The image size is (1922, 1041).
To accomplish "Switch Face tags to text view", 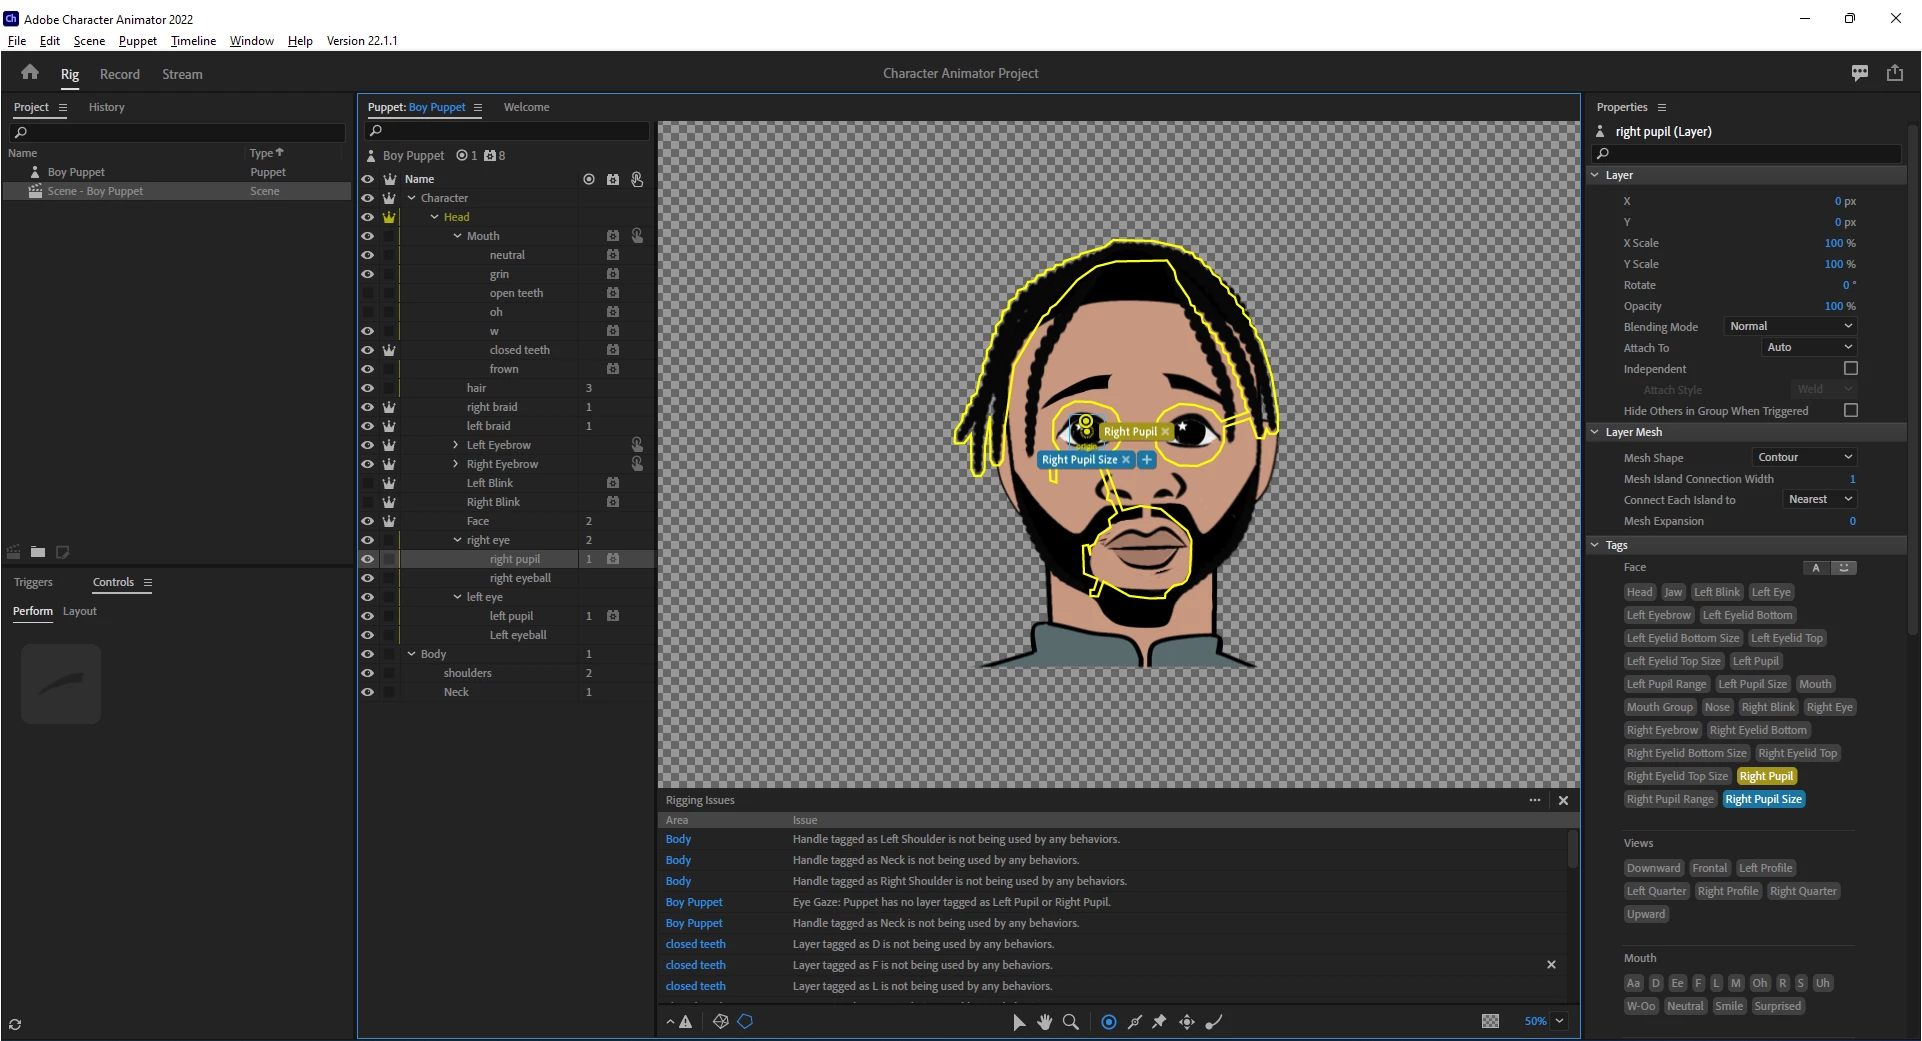I will tap(1816, 568).
